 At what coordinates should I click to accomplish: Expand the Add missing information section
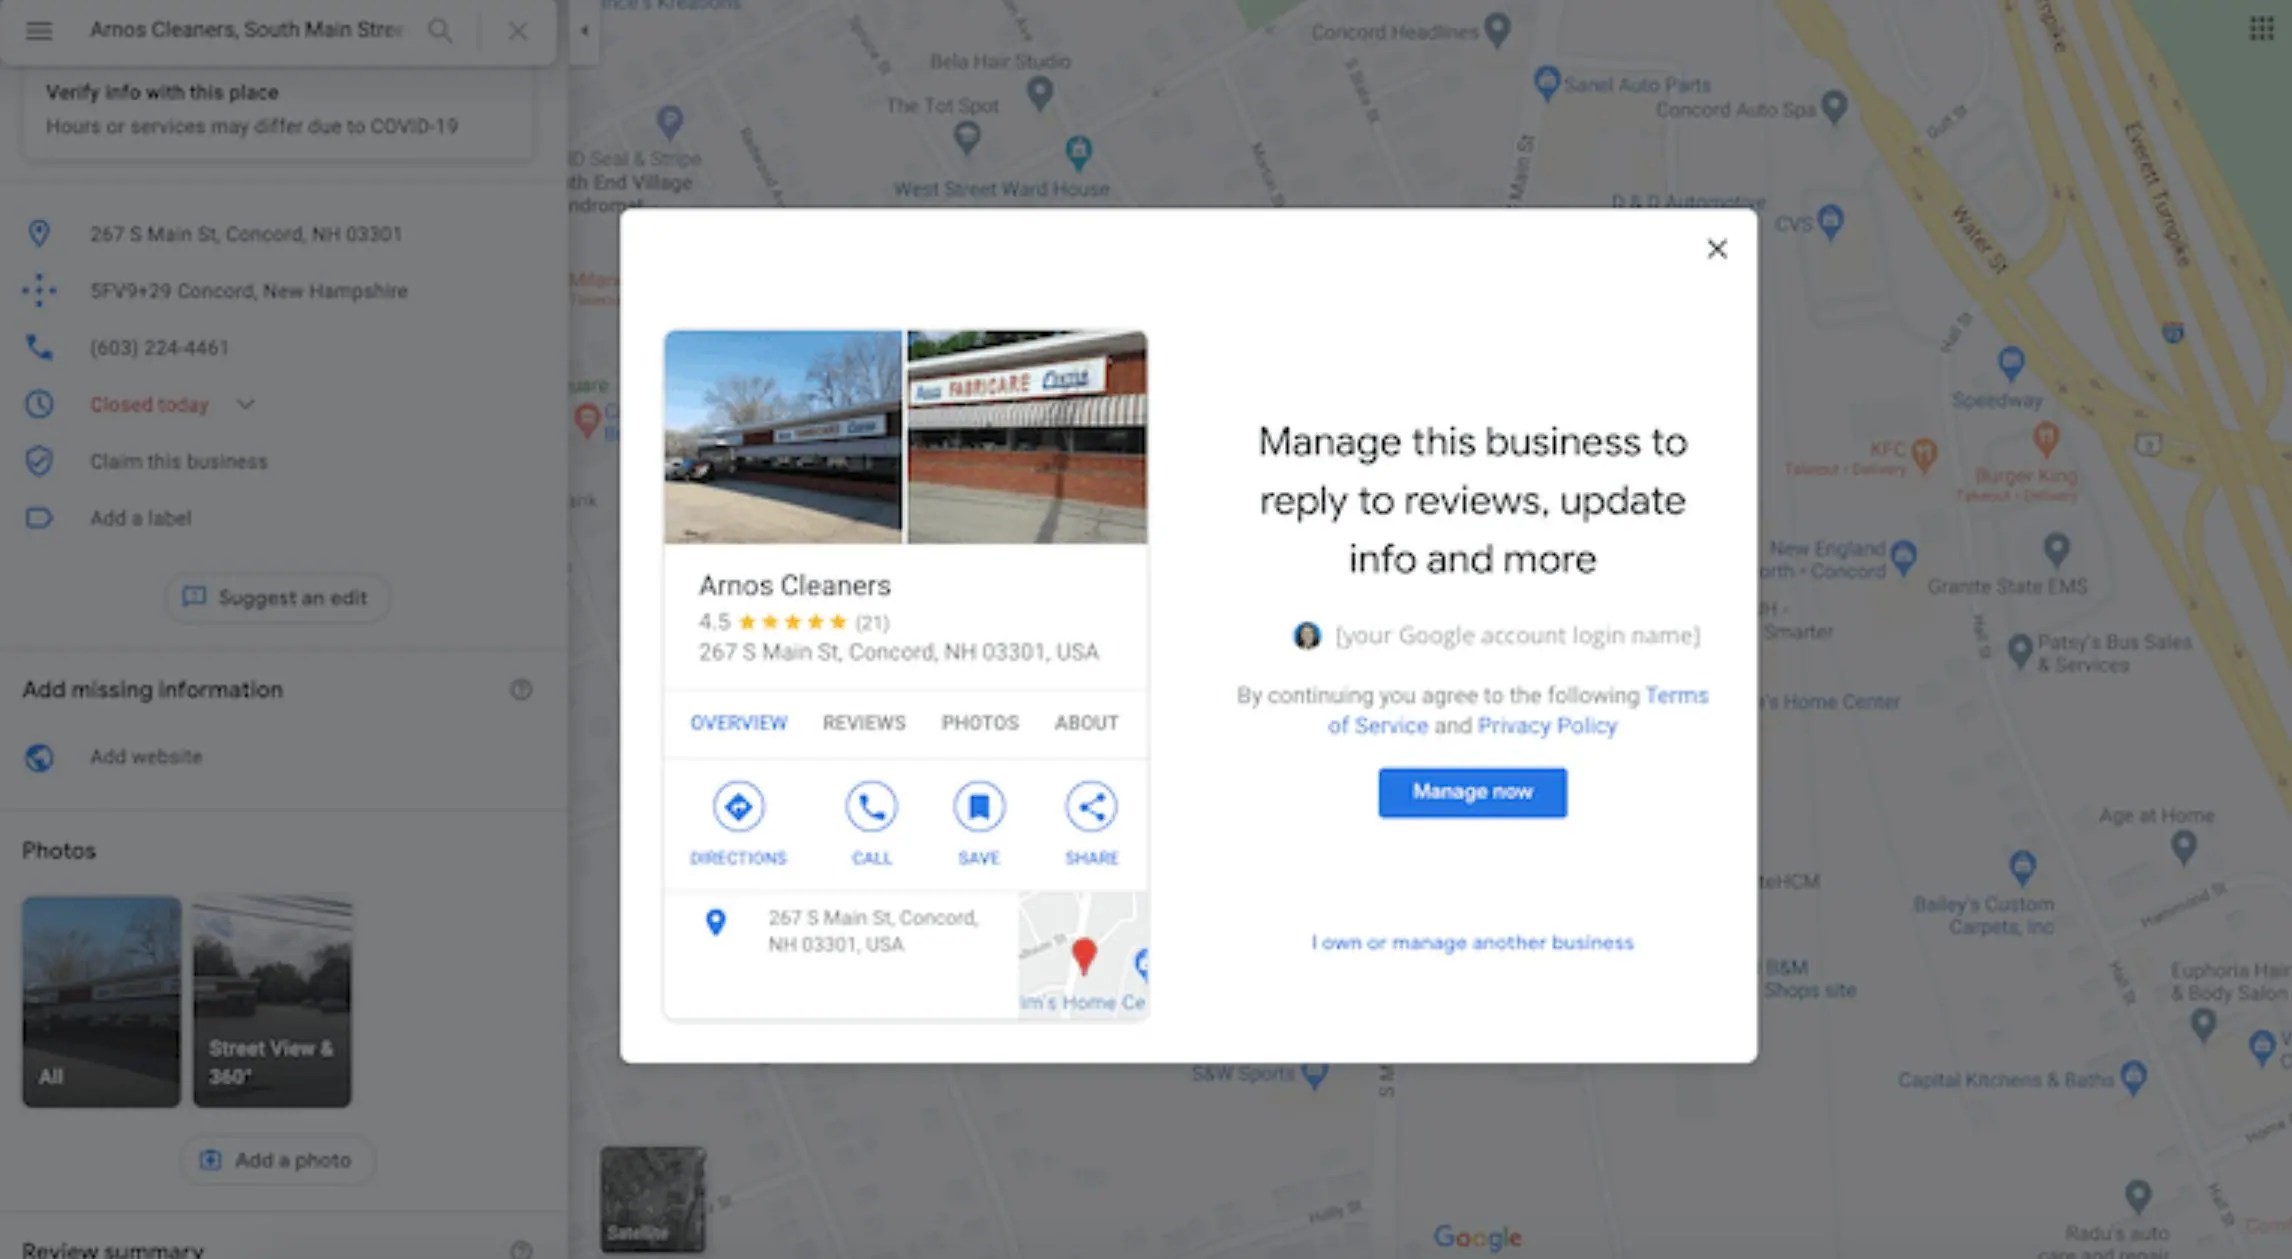click(x=522, y=688)
